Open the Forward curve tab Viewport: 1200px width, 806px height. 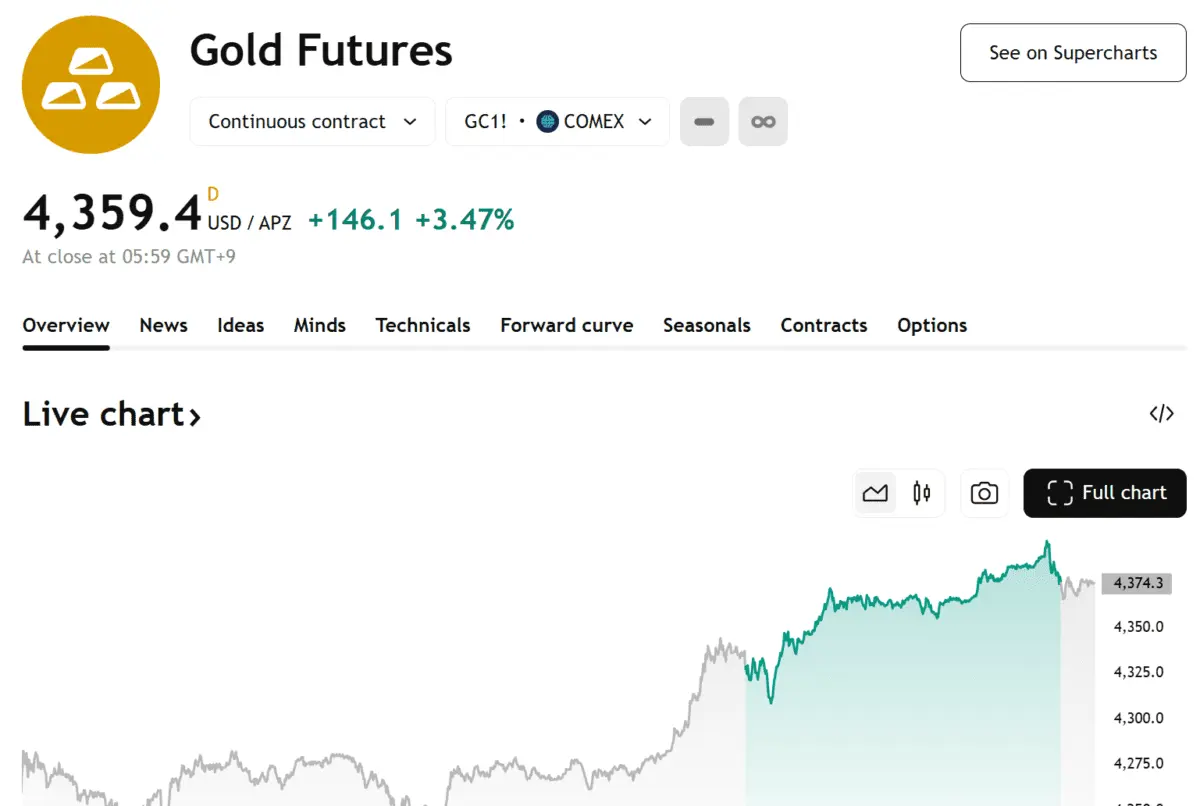click(x=566, y=325)
